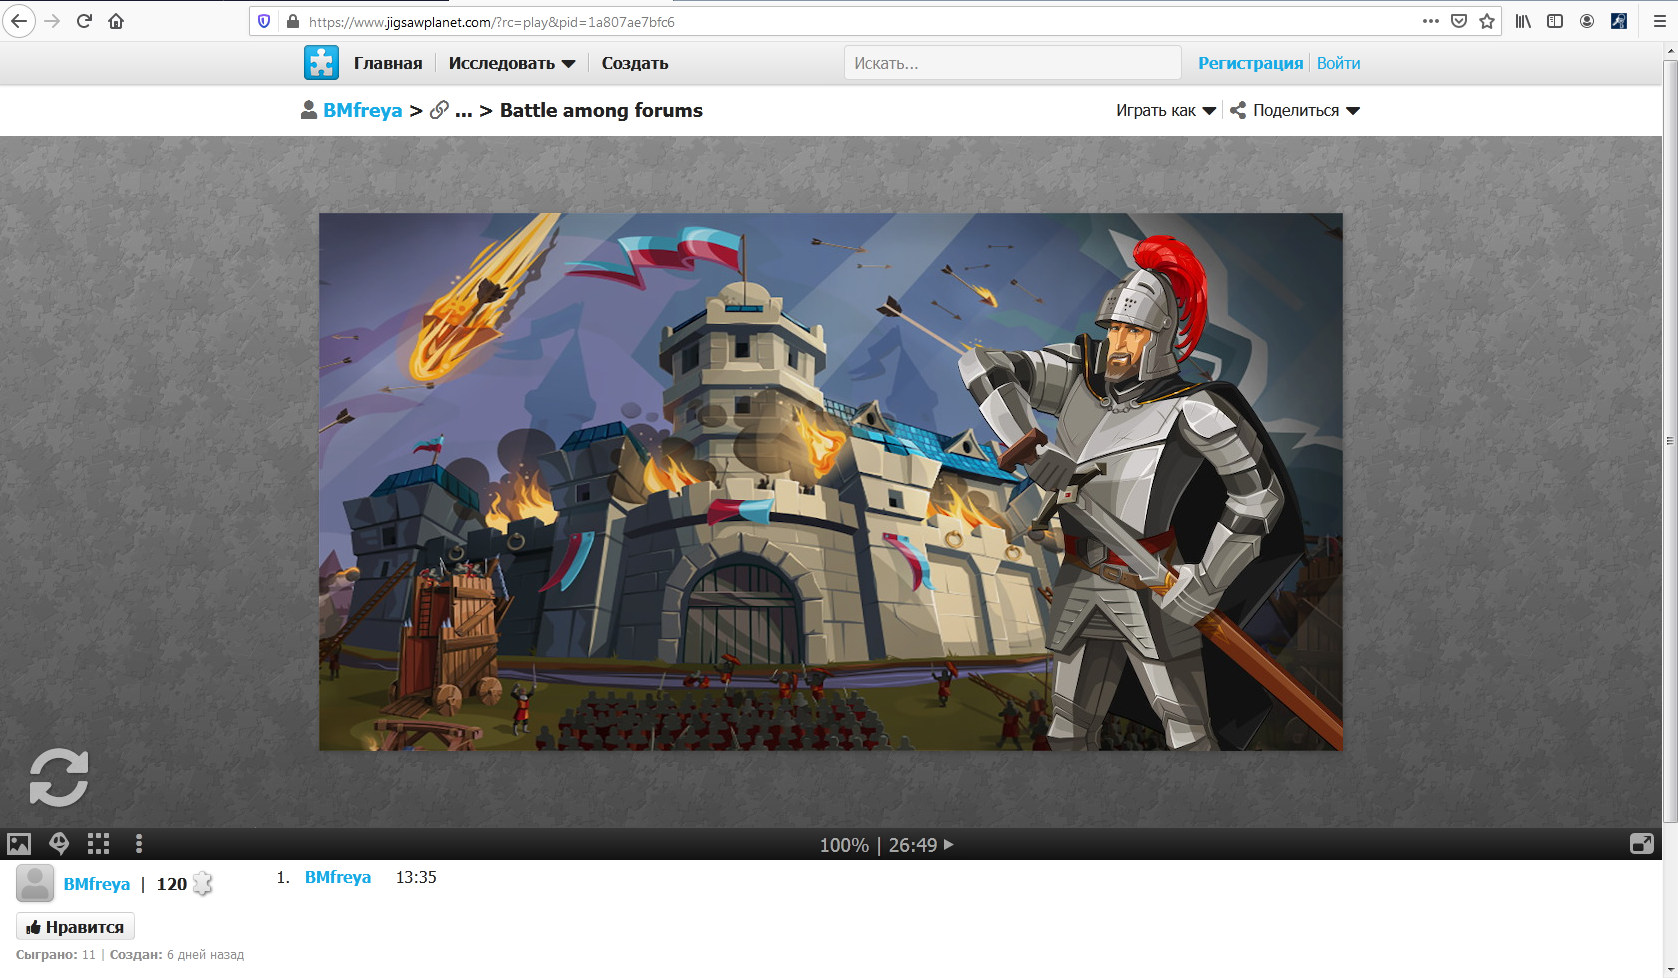Enter fullscreen puzzle mode
The height and width of the screenshot is (978, 1678).
[x=1642, y=844]
